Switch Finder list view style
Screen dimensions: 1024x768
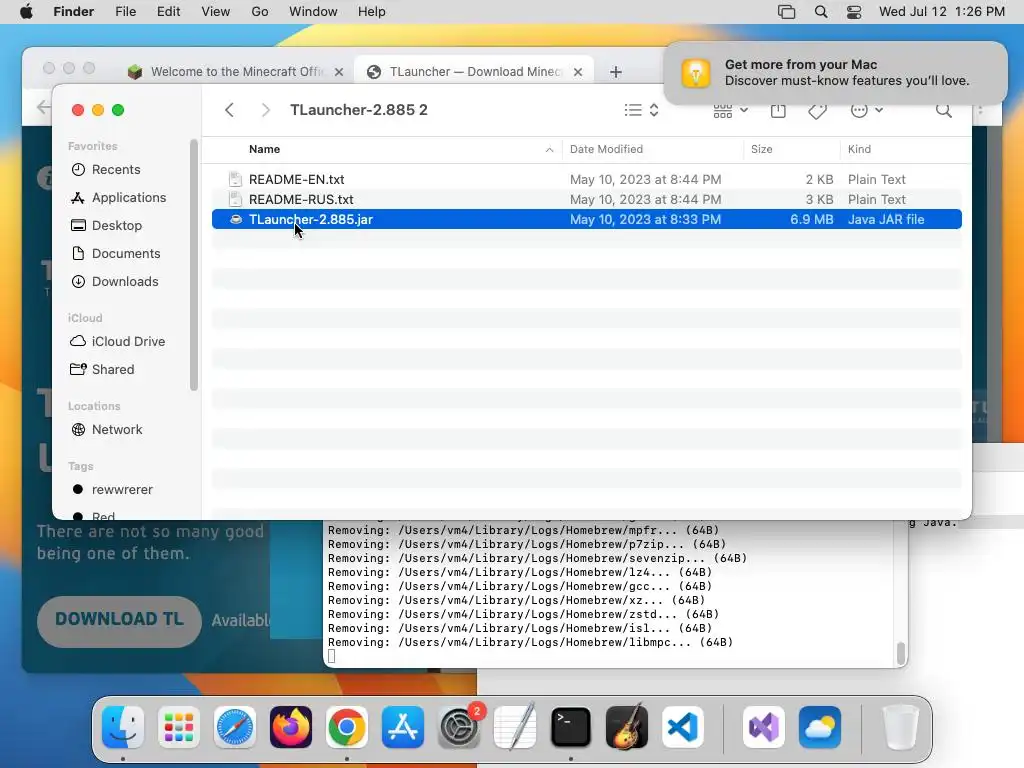641,110
